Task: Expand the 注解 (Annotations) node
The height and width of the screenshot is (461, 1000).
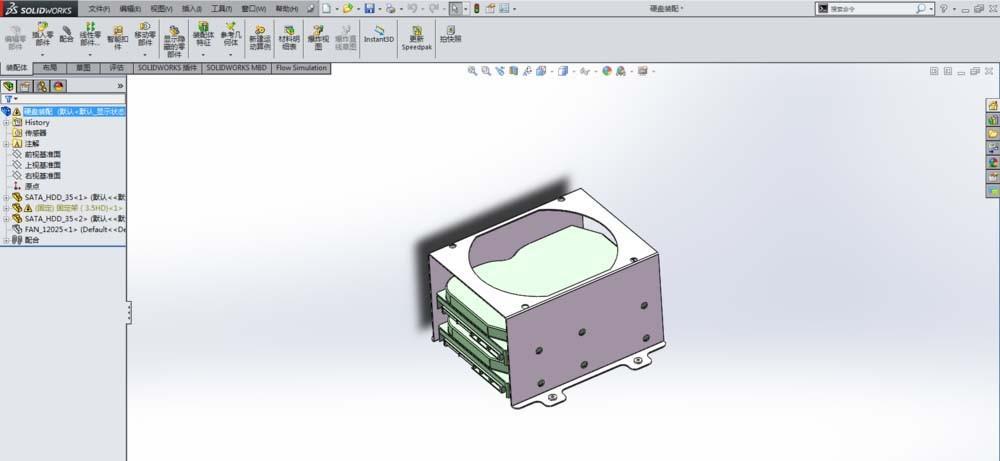Action: (6, 143)
